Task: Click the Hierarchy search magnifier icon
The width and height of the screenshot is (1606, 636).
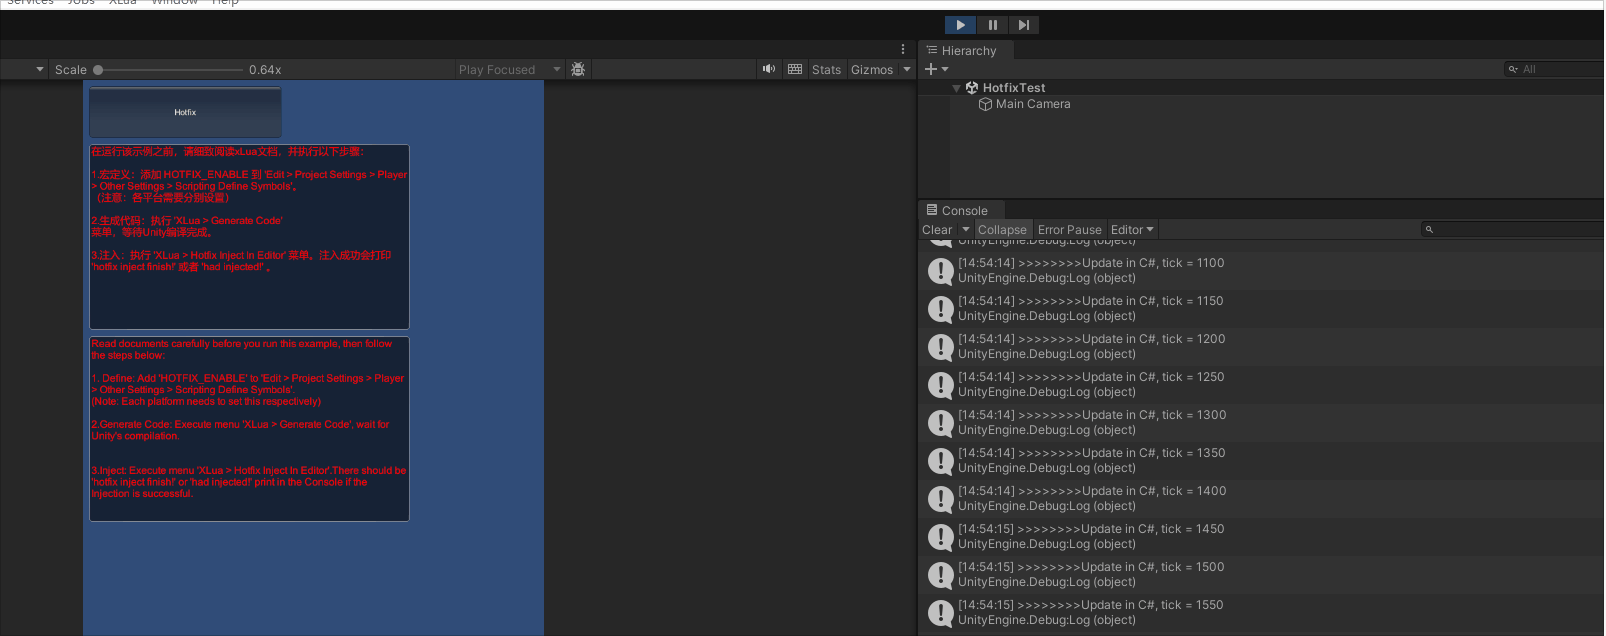Action: point(1513,69)
